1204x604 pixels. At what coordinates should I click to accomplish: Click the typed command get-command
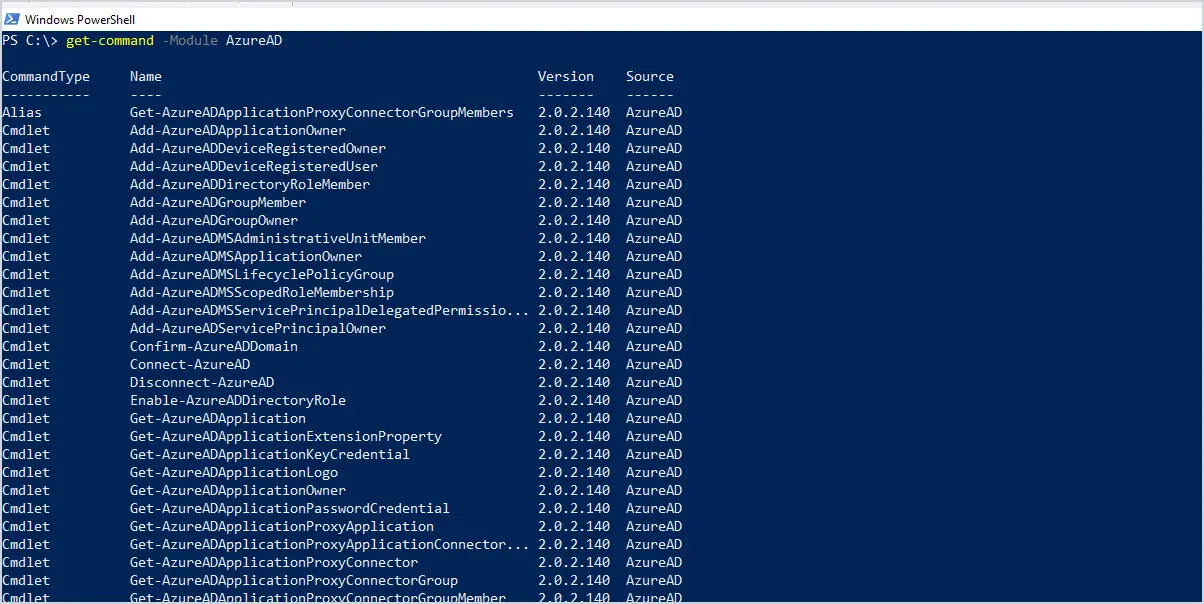[110, 40]
